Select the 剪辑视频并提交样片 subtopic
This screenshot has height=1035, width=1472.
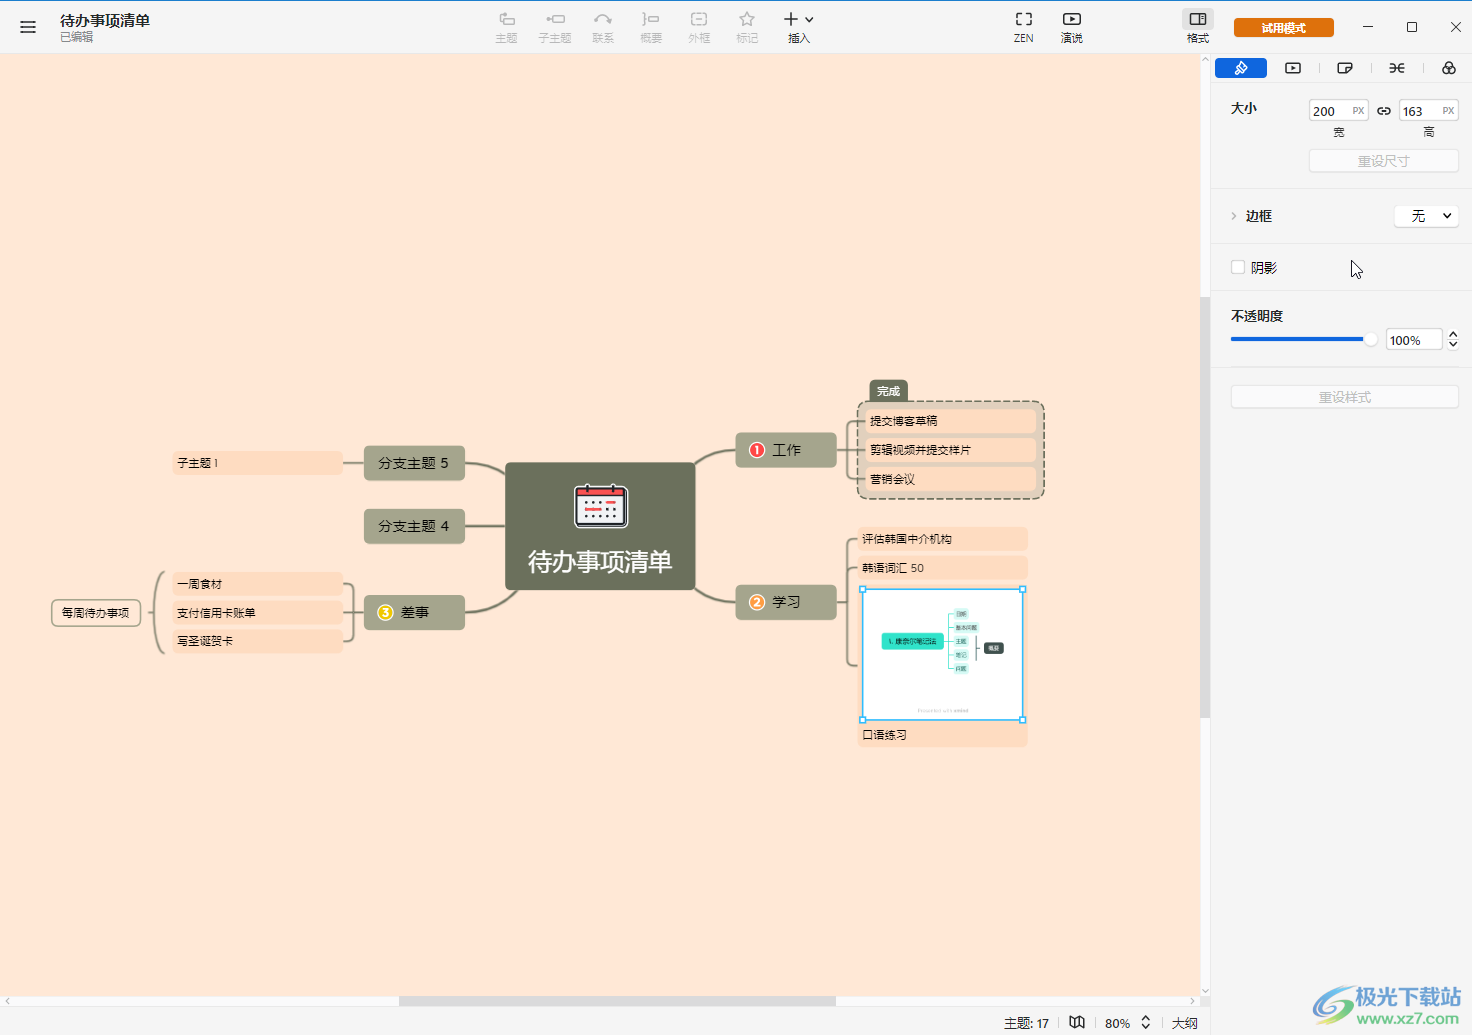coord(950,450)
